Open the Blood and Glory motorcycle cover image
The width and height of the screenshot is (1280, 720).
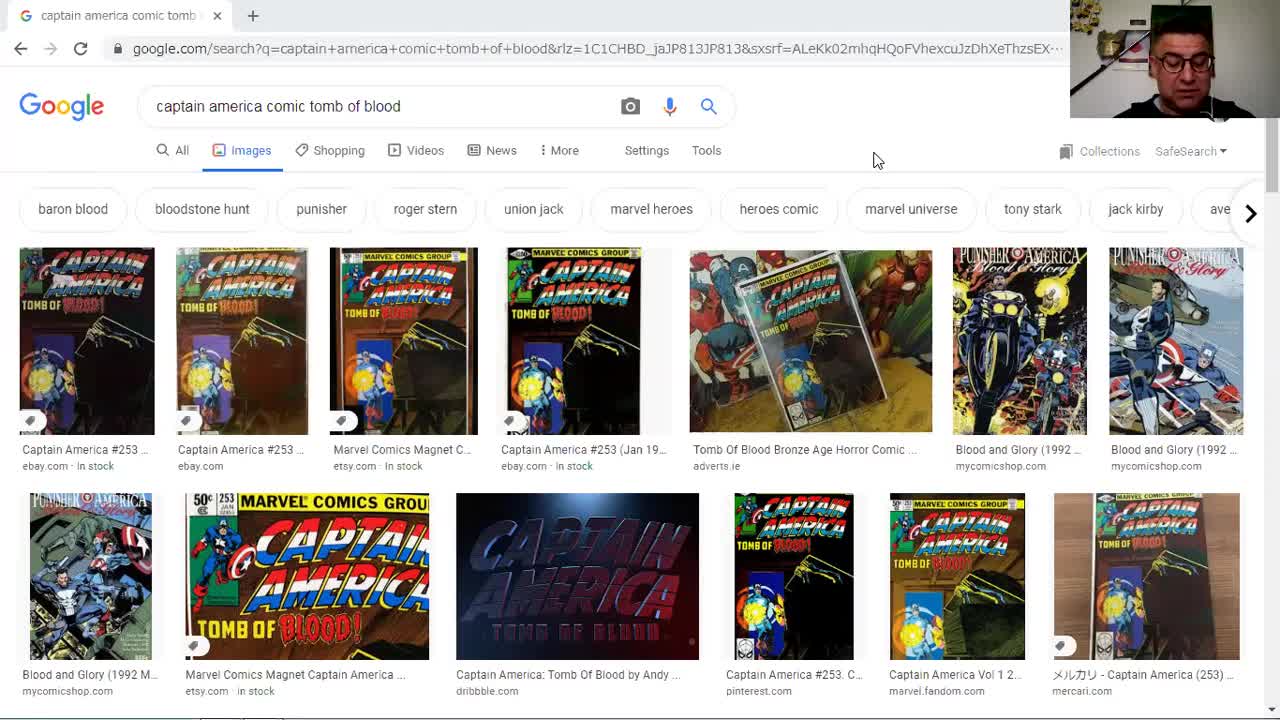click(1019, 341)
